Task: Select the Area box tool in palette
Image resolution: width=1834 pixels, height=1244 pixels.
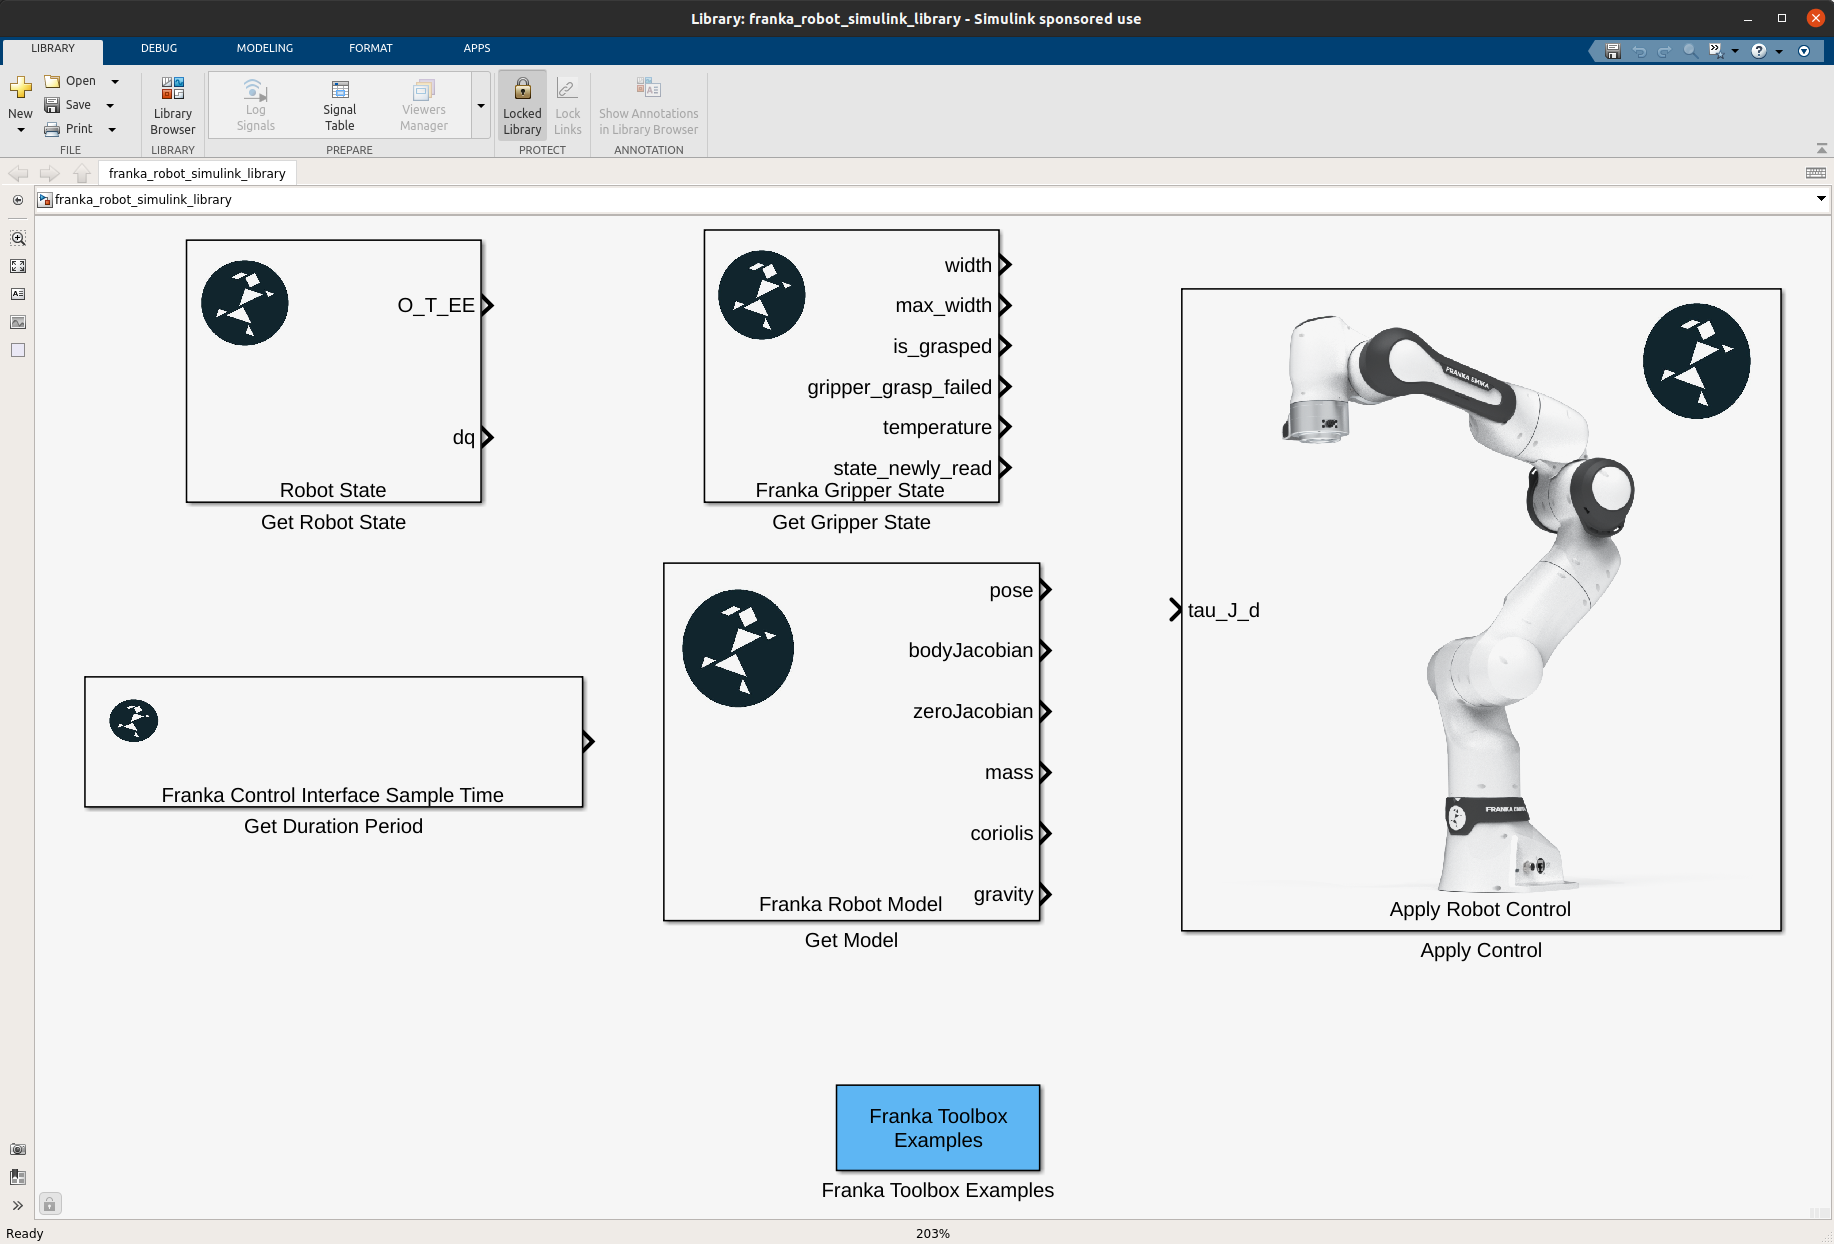Action: tap(18, 350)
